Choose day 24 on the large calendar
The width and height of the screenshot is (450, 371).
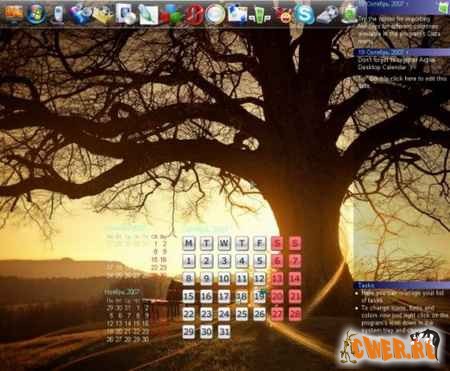tap(224, 314)
